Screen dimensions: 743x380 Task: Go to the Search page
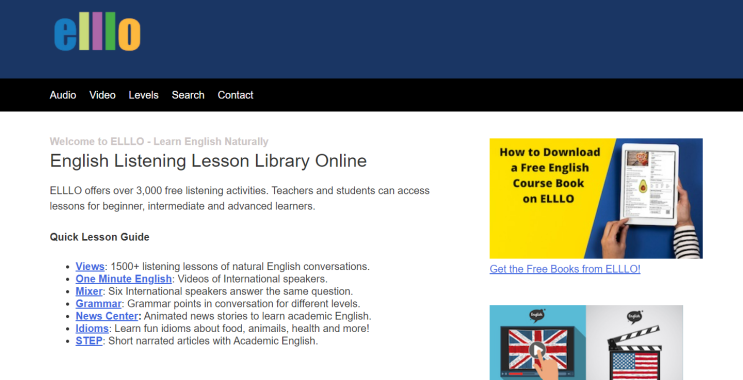click(x=188, y=95)
